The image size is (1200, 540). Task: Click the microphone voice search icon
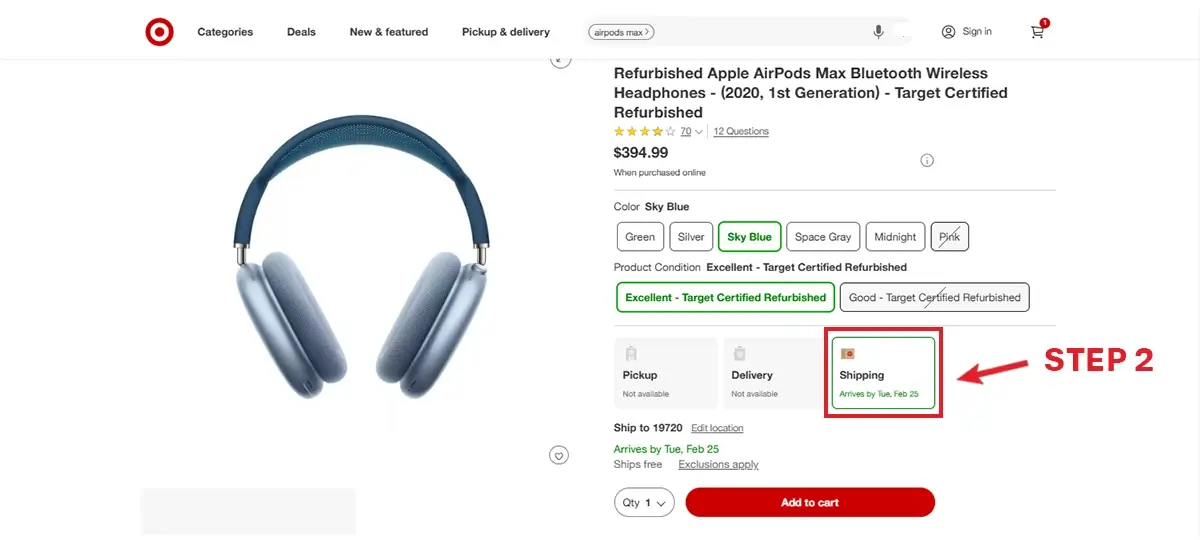coord(878,32)
